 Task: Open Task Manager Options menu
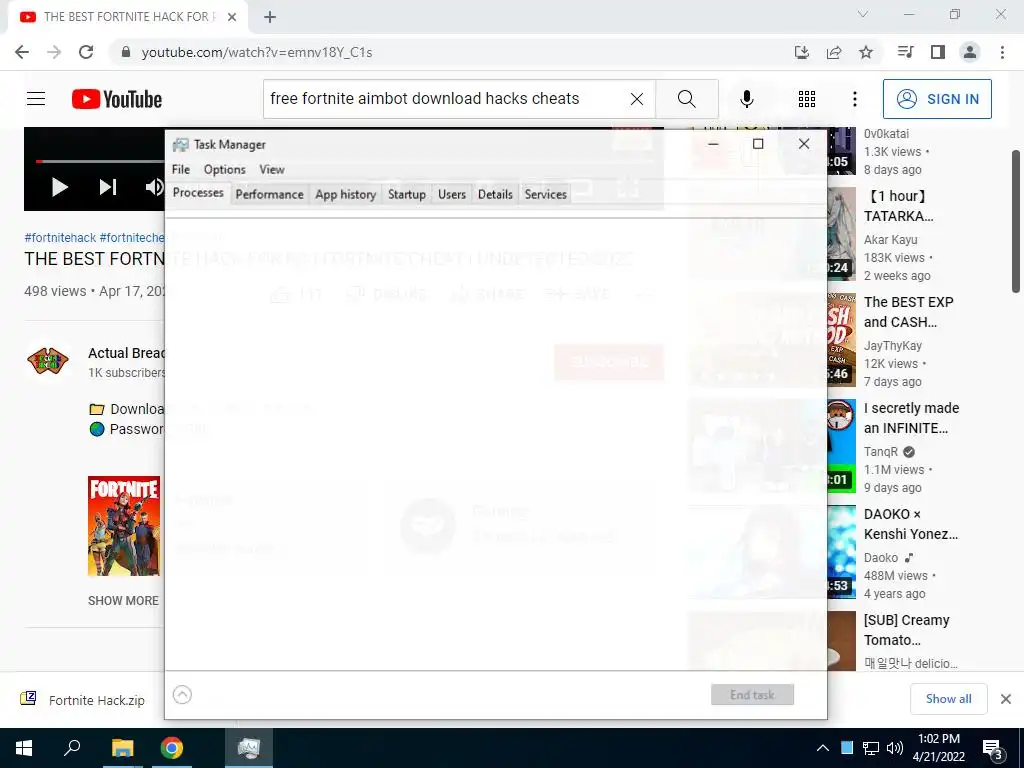tap(225, 170)
